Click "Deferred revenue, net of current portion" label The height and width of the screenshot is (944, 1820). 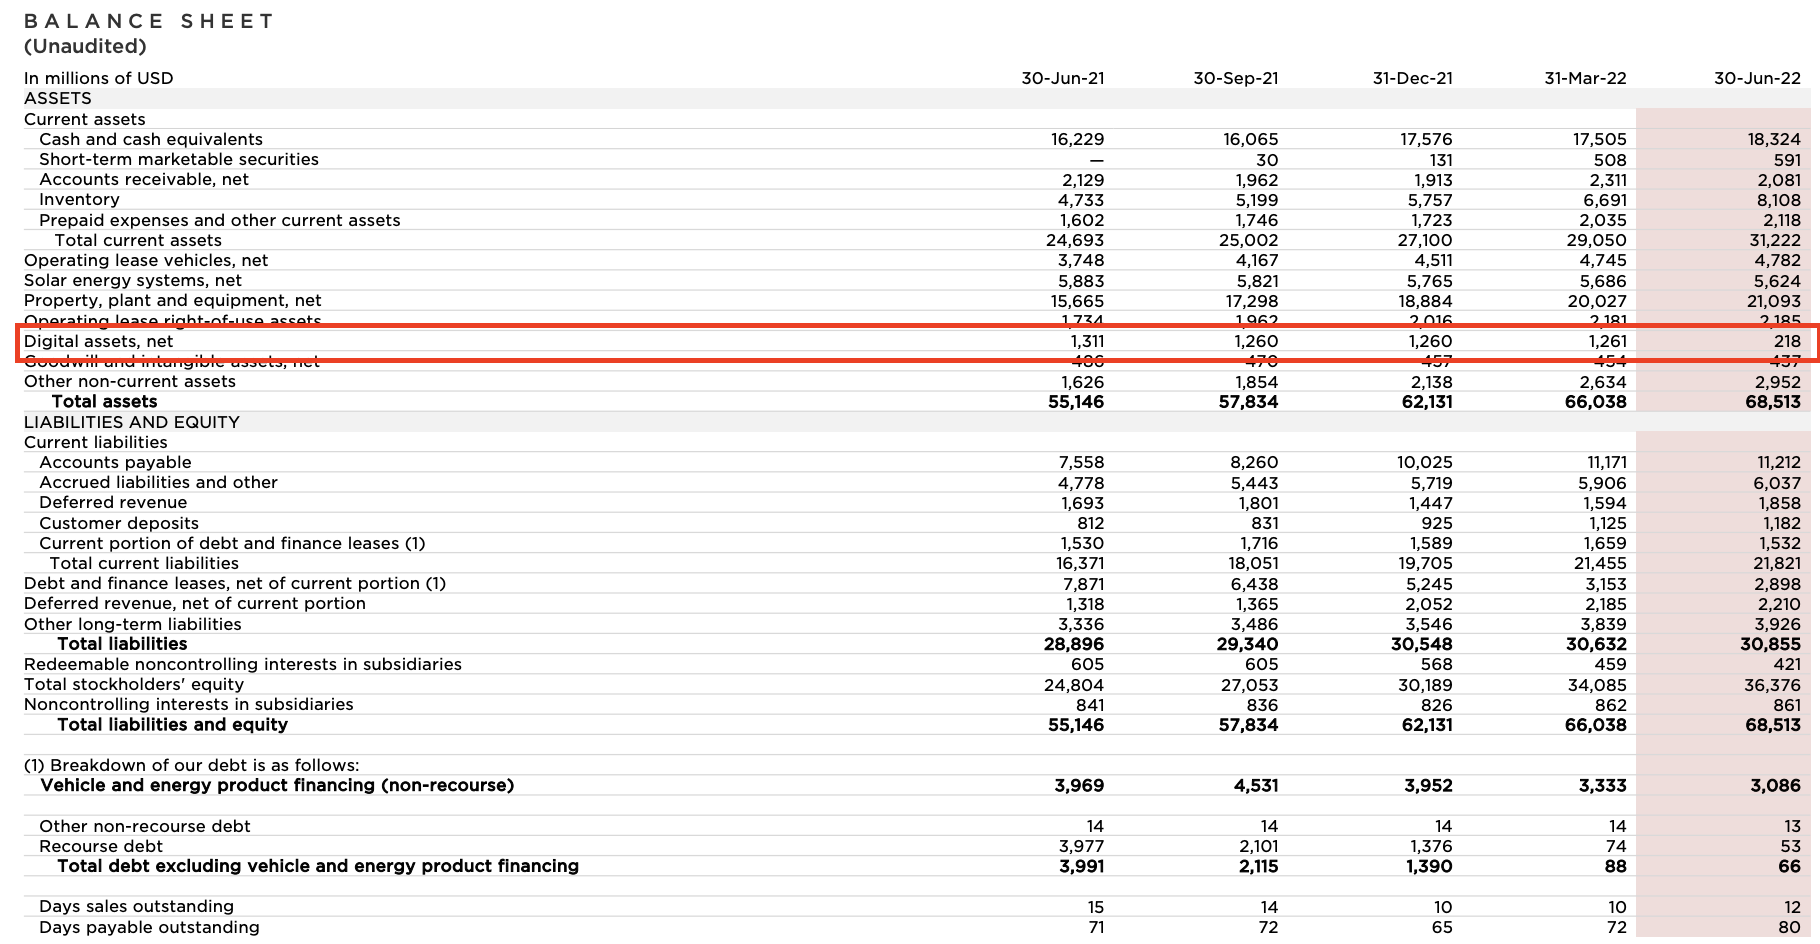point(195,603)
